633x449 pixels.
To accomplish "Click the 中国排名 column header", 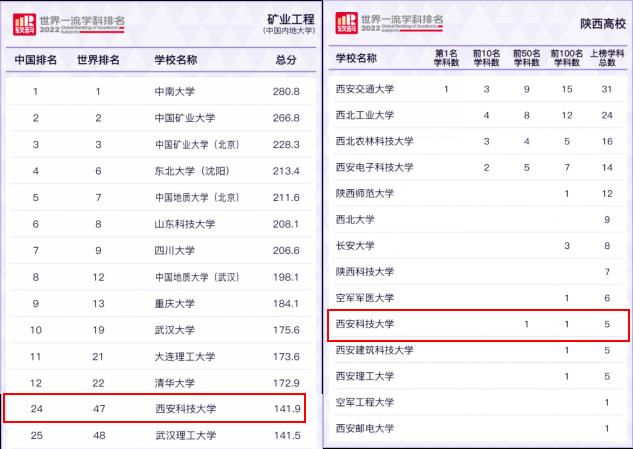I will [x=35, y=60].
